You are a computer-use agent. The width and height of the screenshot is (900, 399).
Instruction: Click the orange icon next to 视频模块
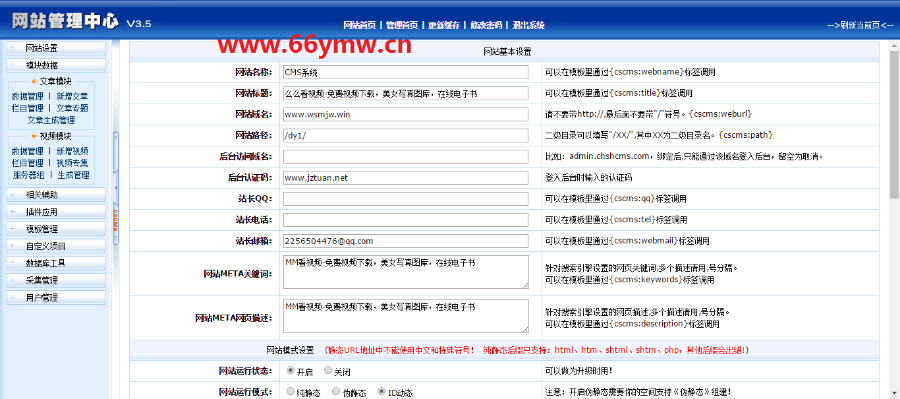34,136
